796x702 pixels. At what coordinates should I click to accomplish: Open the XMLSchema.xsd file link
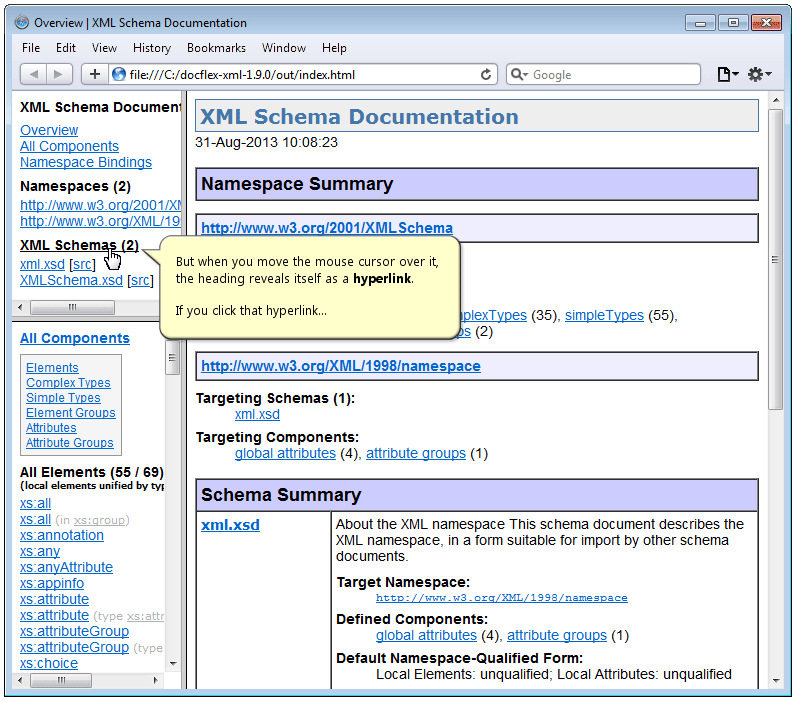[x=71, y=281]
